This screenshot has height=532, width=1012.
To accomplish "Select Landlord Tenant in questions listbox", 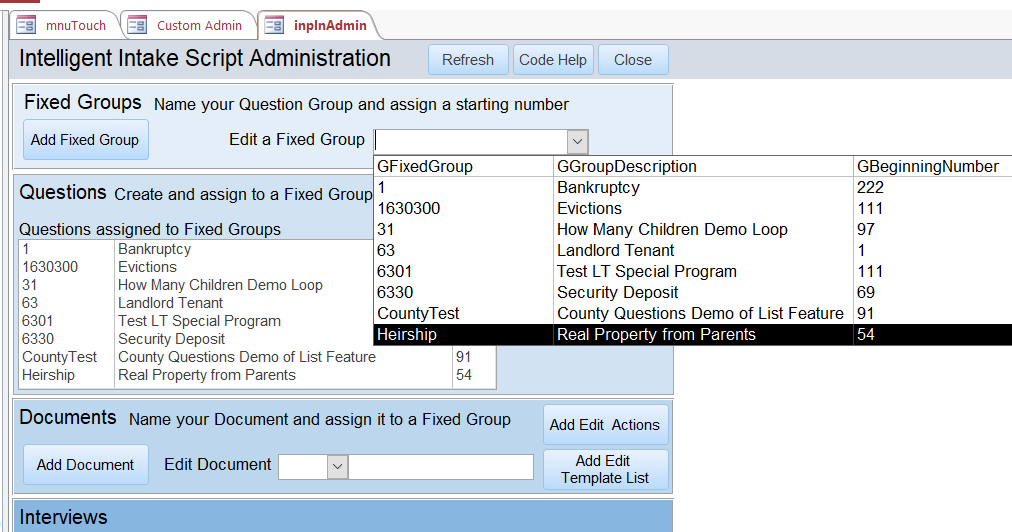I will tap(170, 303).
